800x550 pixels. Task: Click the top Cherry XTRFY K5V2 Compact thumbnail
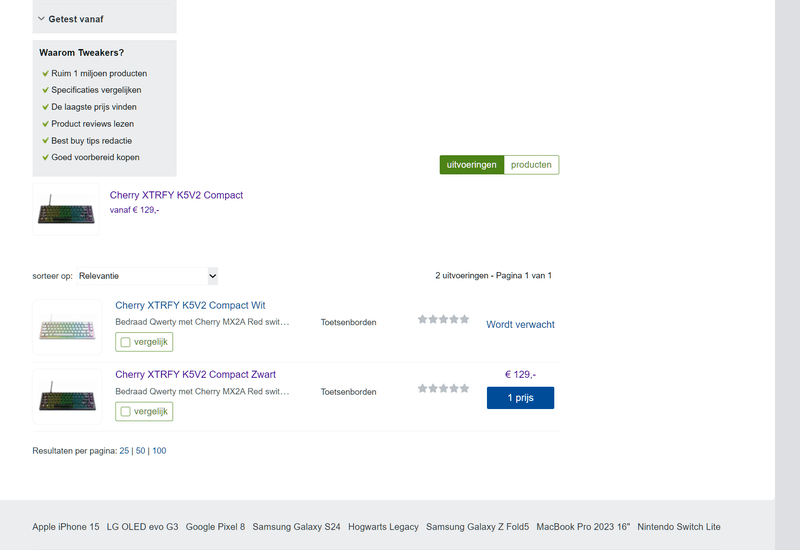pyautogui.click(x=66, y=209)
